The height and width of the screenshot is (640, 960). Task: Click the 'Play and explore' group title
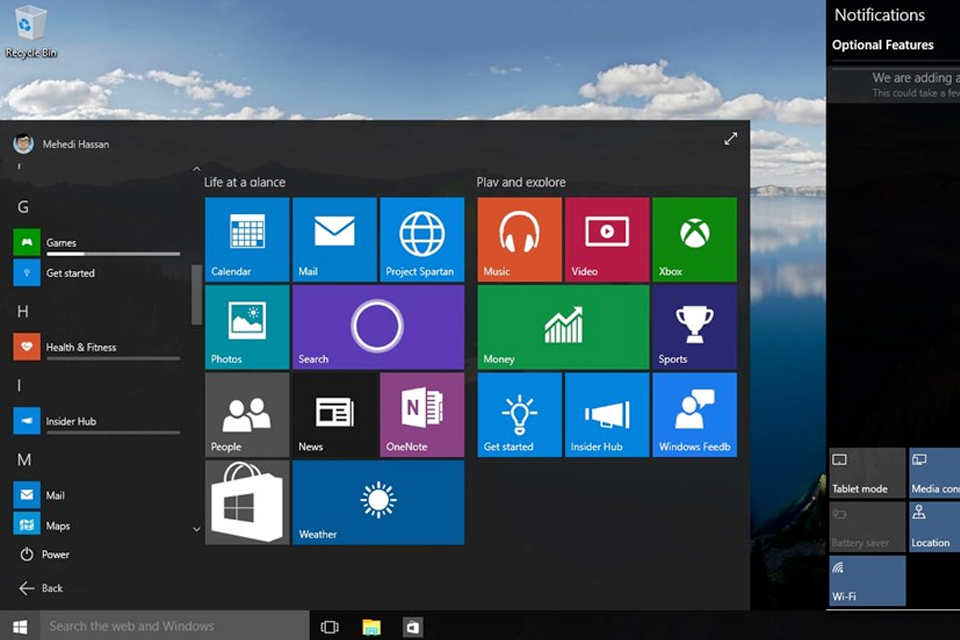[x=521, y=182]
